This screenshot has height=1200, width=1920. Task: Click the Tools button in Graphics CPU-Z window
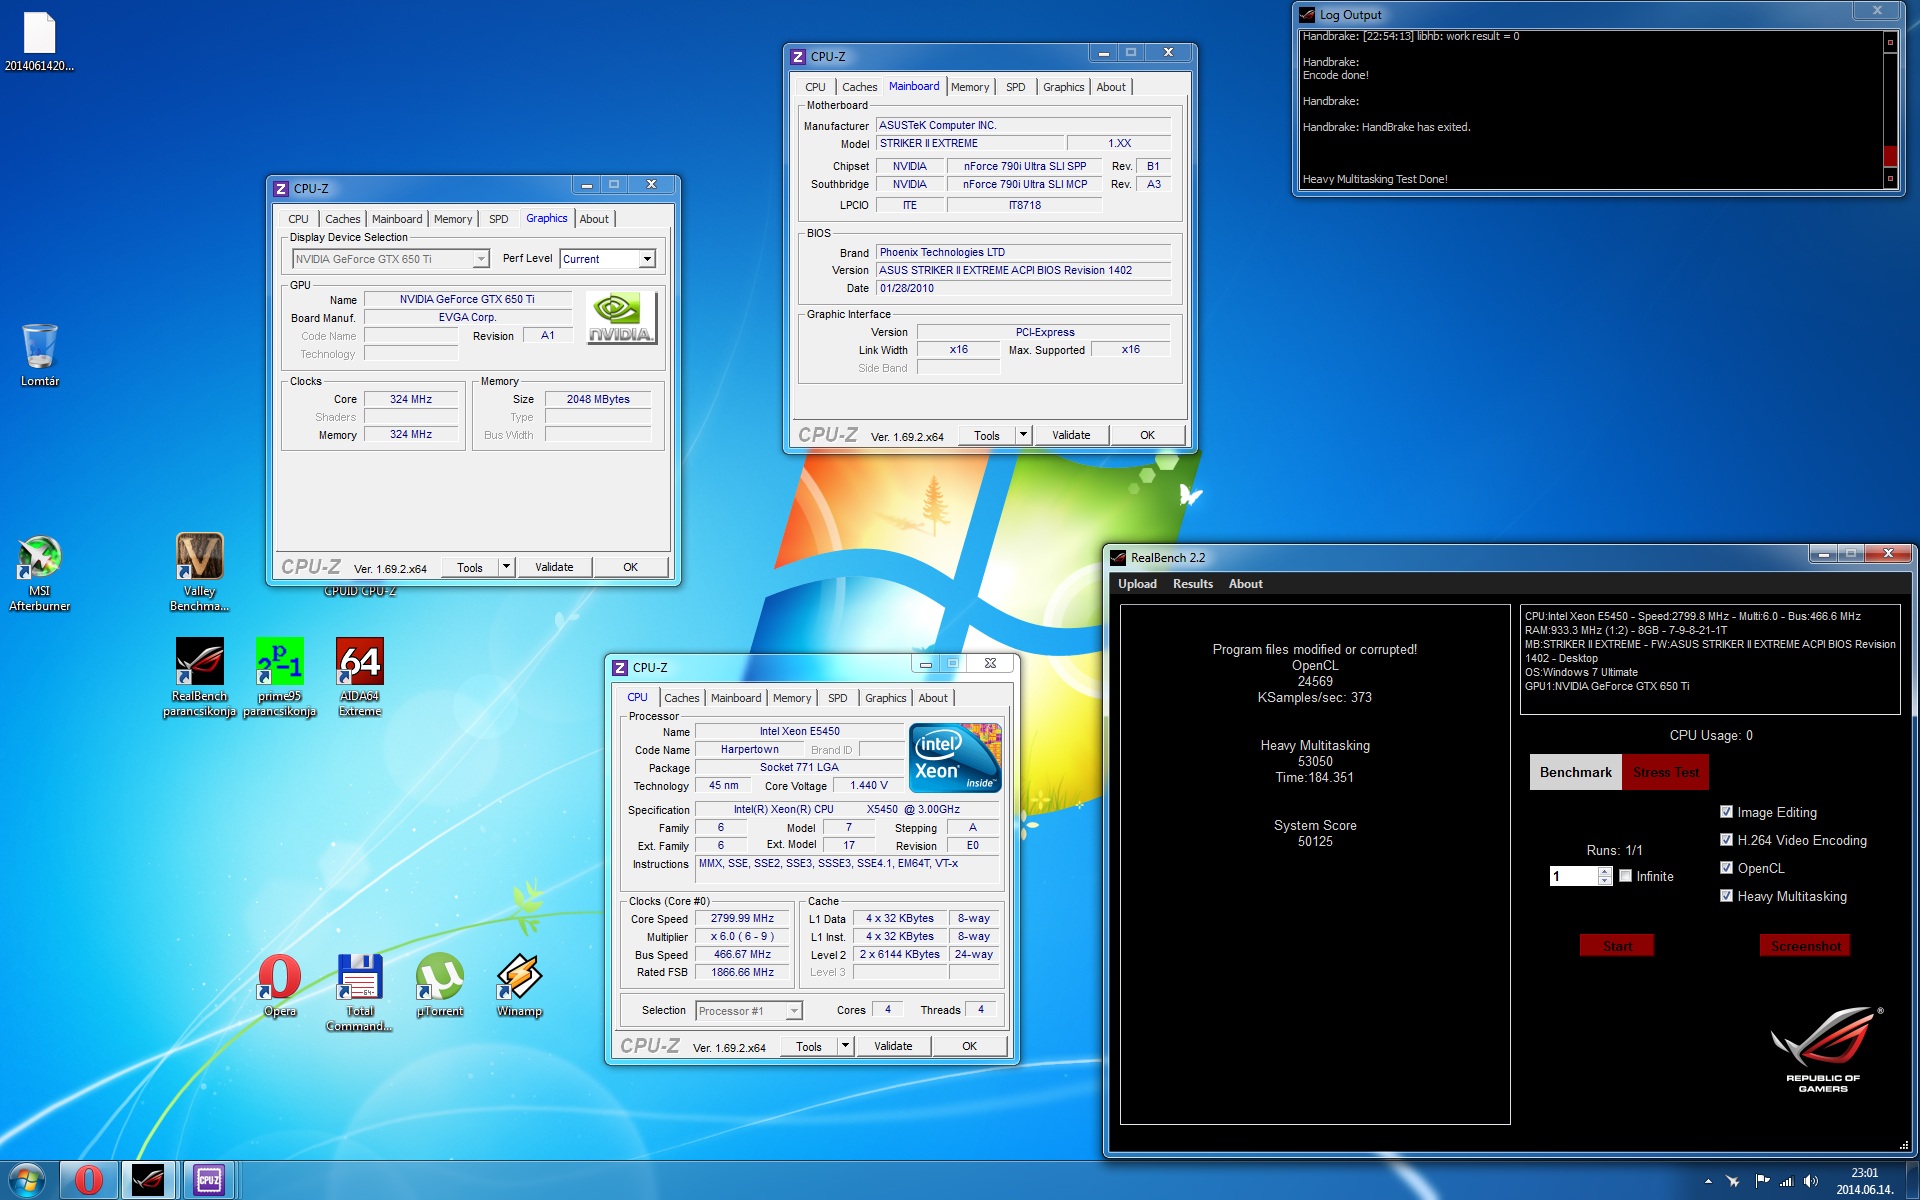coord(470,567)
